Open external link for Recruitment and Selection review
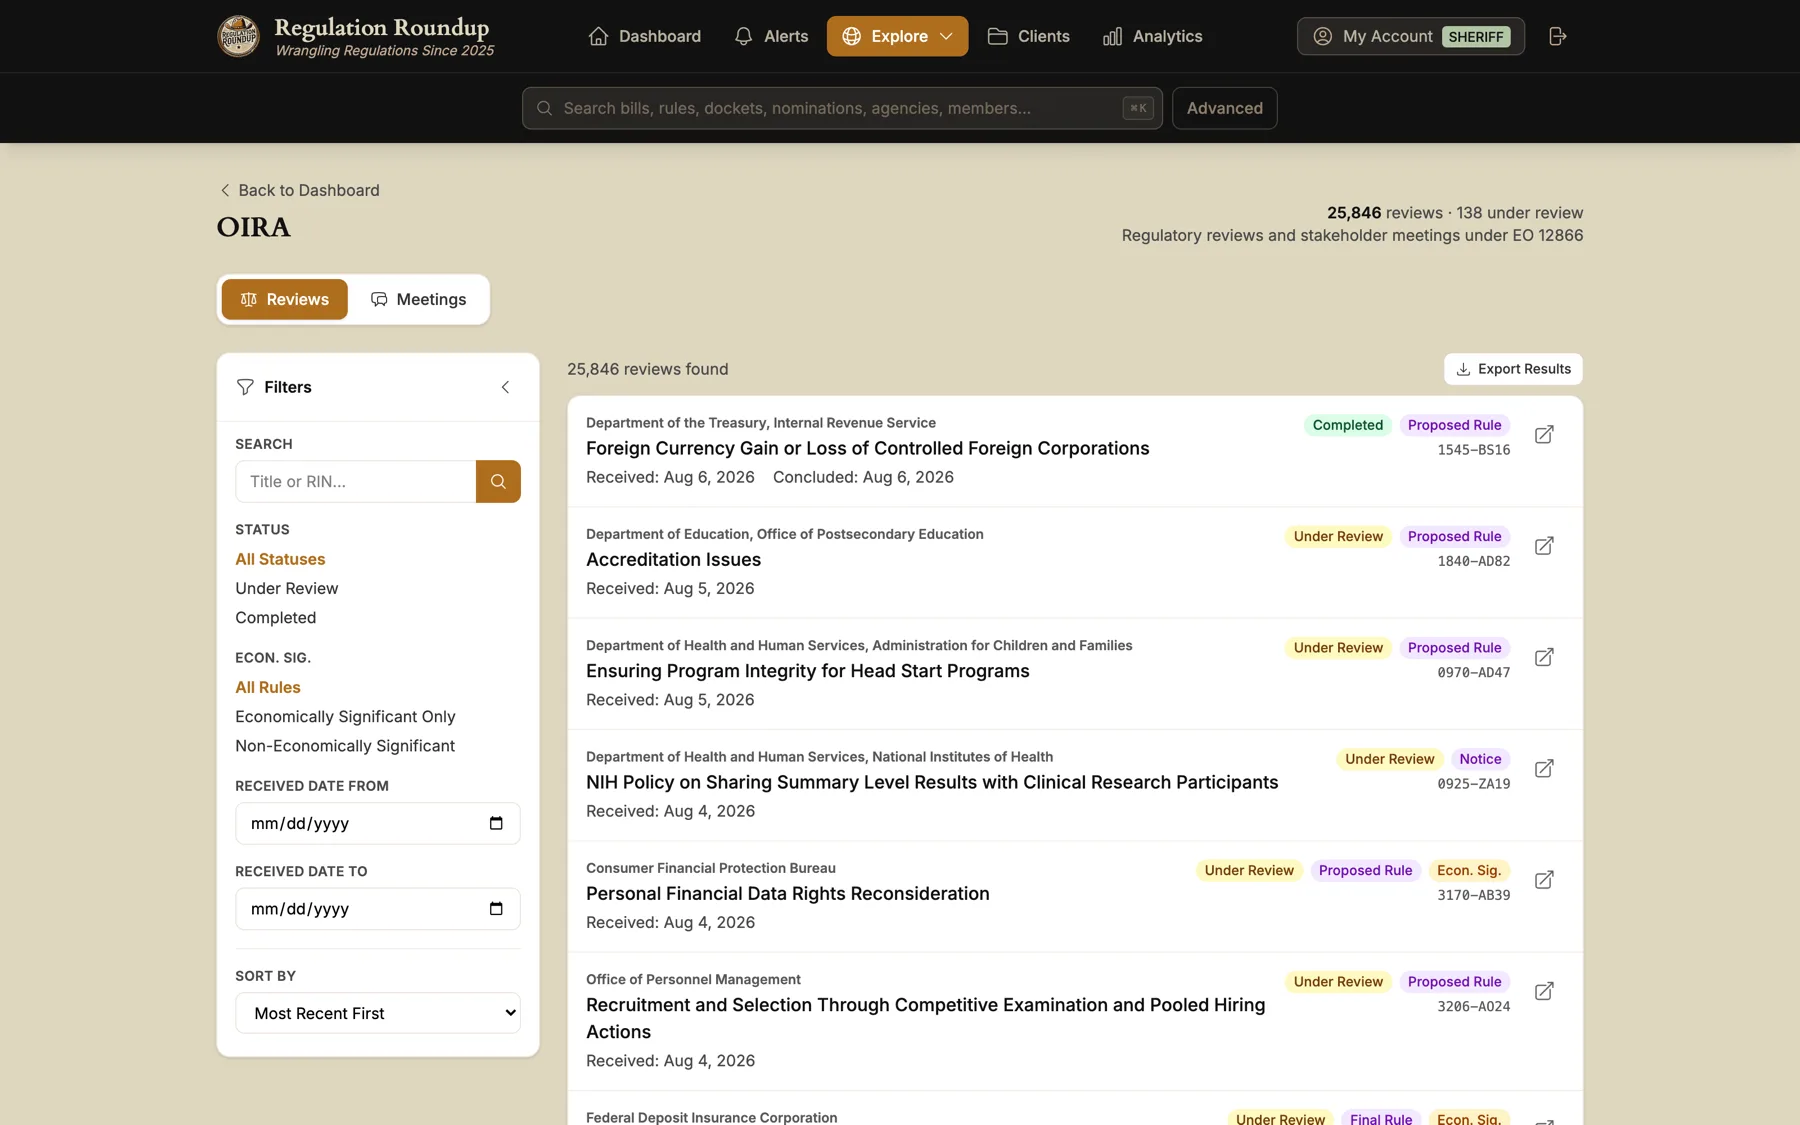 [1544, 991]
